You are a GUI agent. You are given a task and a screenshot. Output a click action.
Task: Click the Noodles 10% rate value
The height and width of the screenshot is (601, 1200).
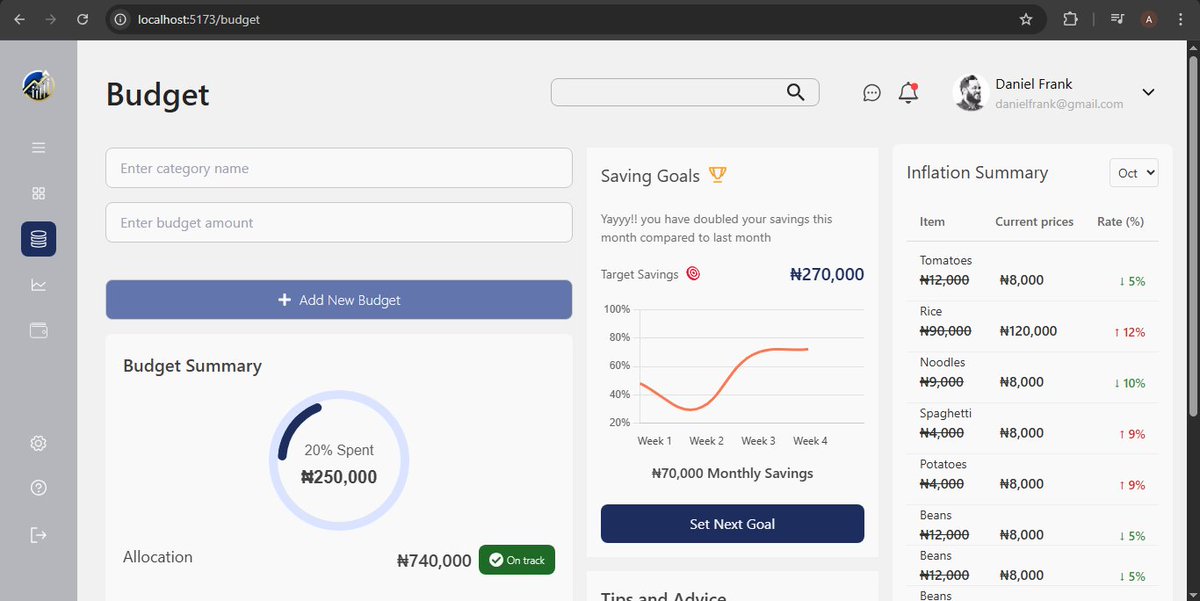[1132, 383]
